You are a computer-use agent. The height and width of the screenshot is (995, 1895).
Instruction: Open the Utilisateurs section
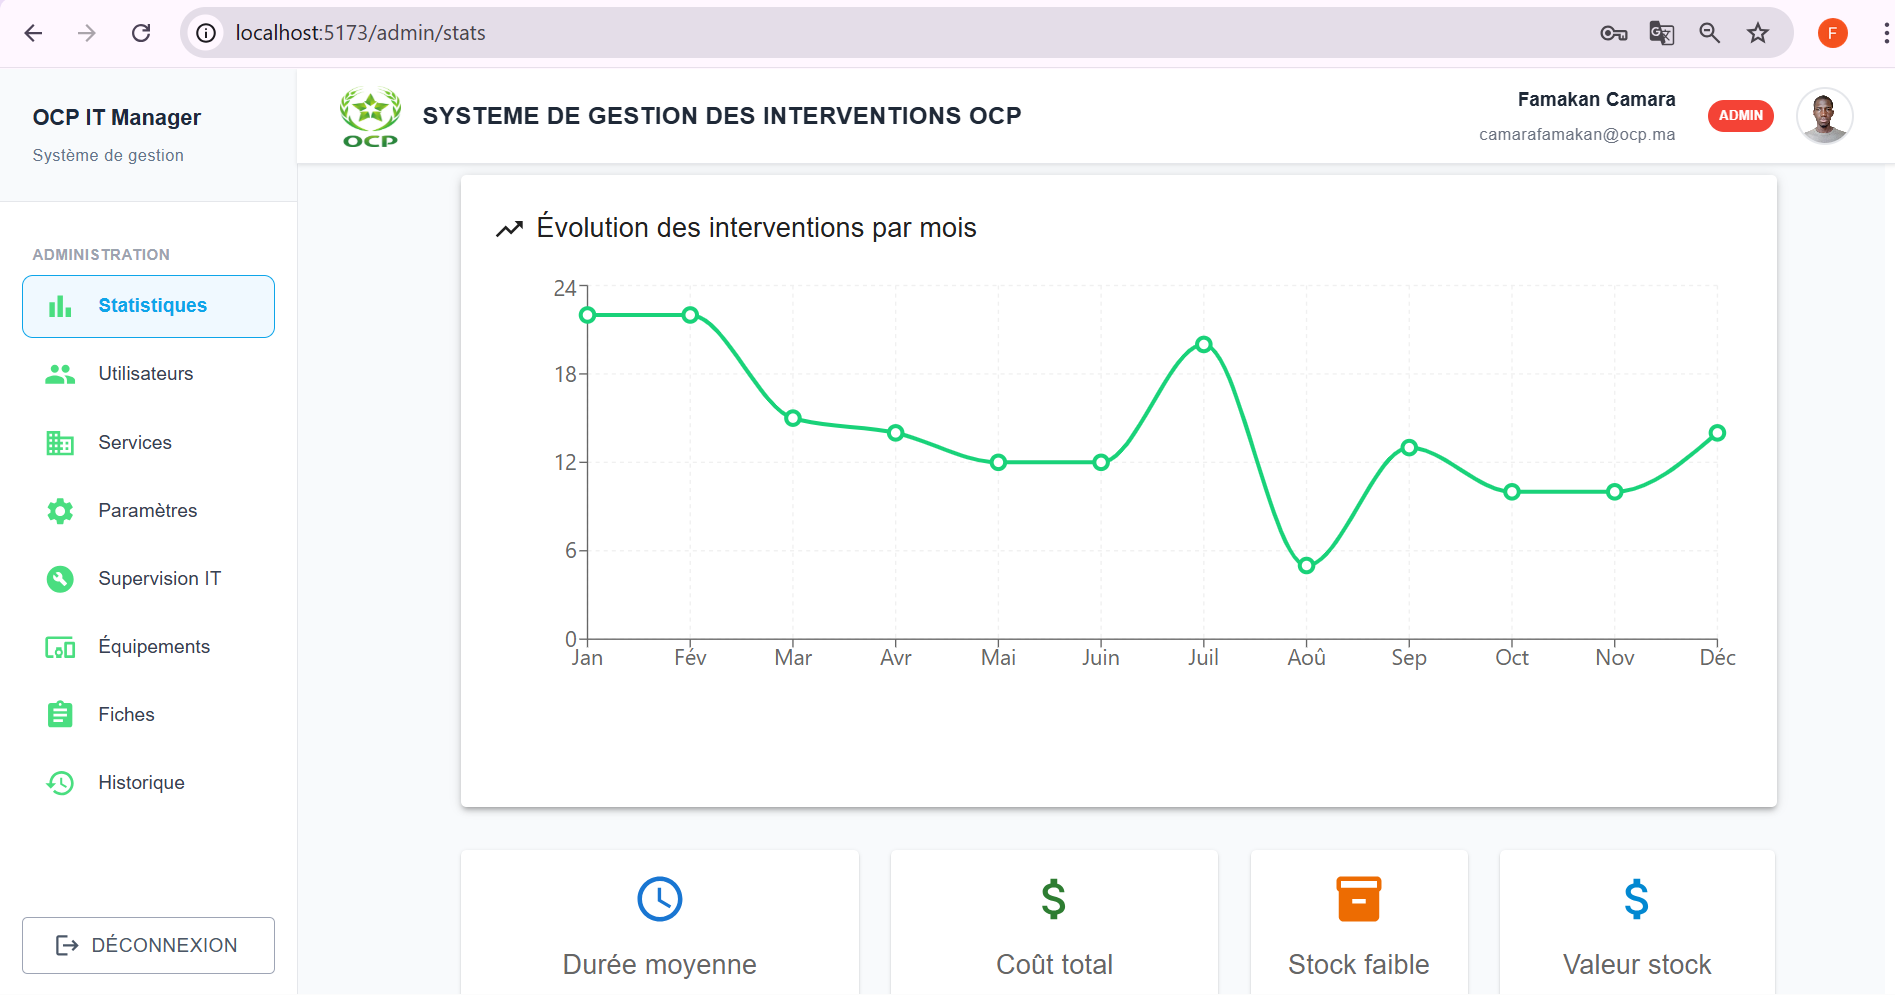pos(145,374)
